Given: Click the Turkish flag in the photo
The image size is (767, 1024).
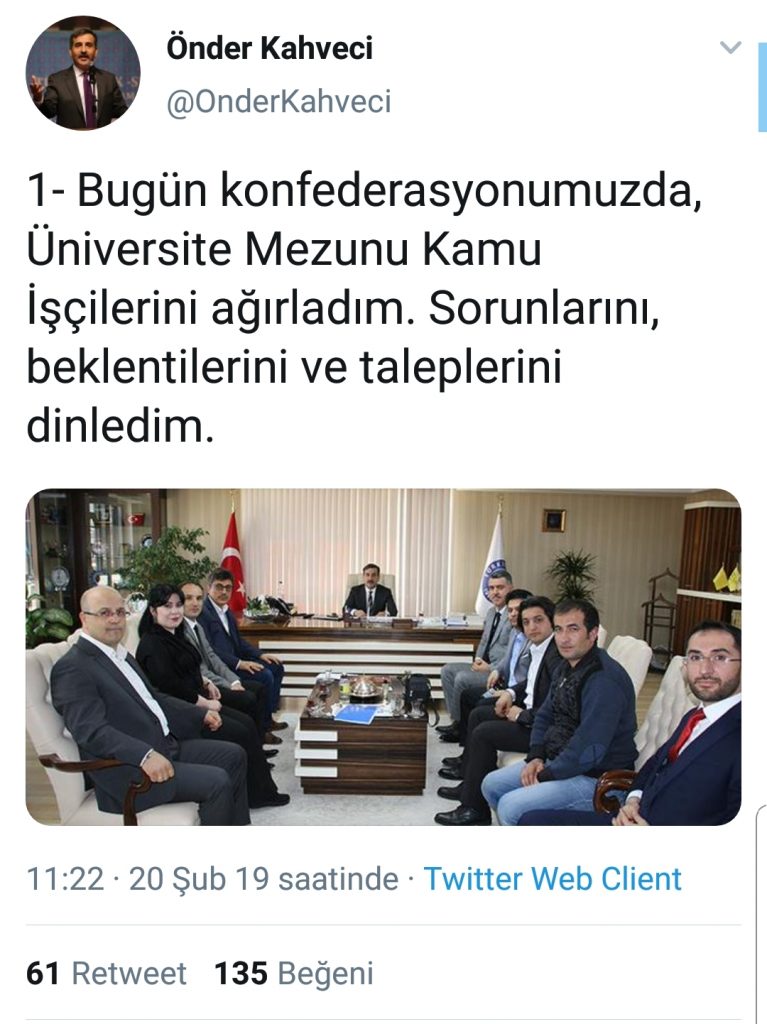Looking at the screenshot, I should coord(233,557).
